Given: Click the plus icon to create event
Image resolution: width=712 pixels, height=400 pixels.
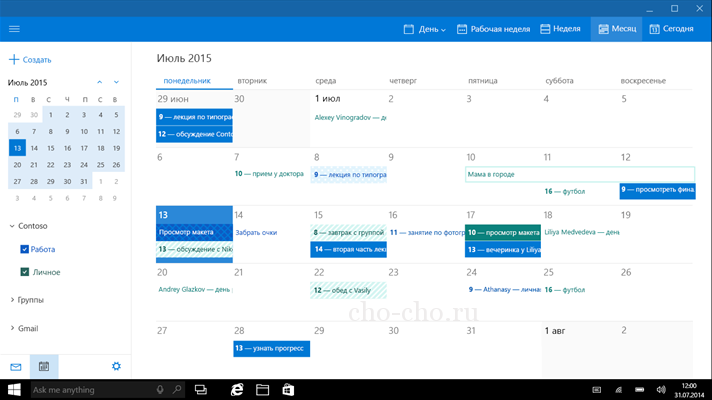Looking at the screenshot, I should pyautogui.click(x=14, y=60).
